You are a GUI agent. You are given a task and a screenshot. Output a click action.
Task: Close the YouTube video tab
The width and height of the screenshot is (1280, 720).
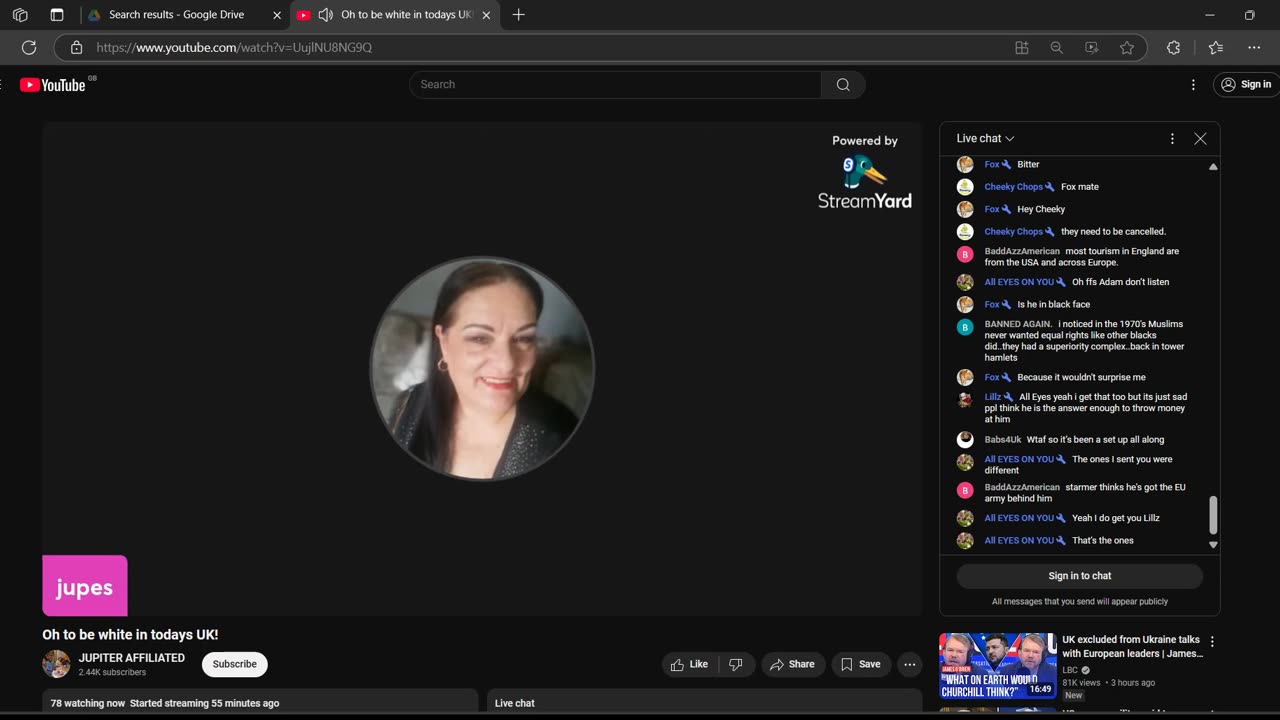(486, 15)
